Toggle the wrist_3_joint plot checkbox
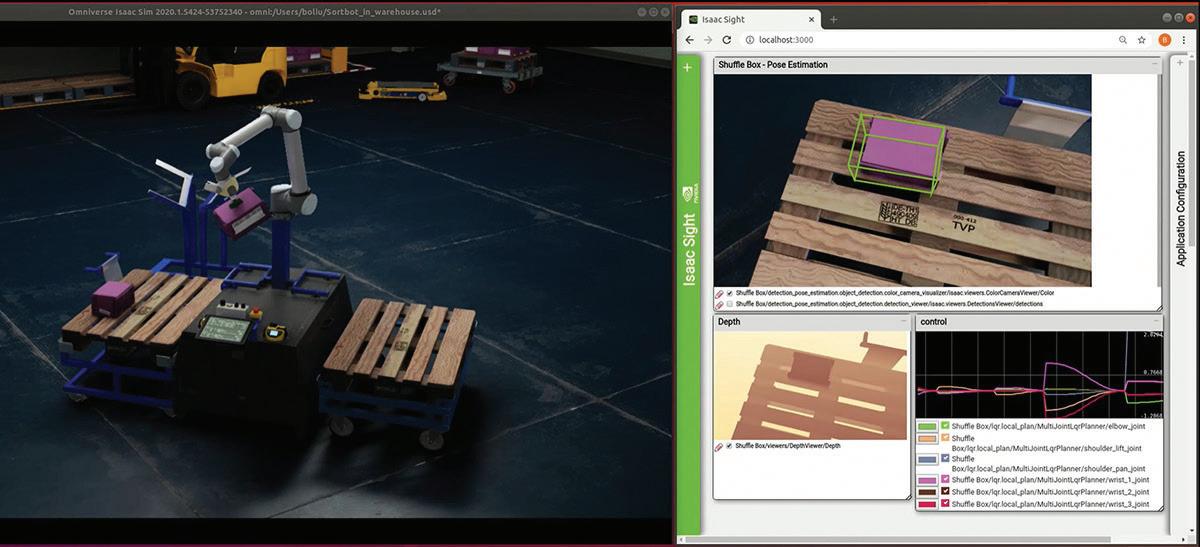 pos(945,504)
